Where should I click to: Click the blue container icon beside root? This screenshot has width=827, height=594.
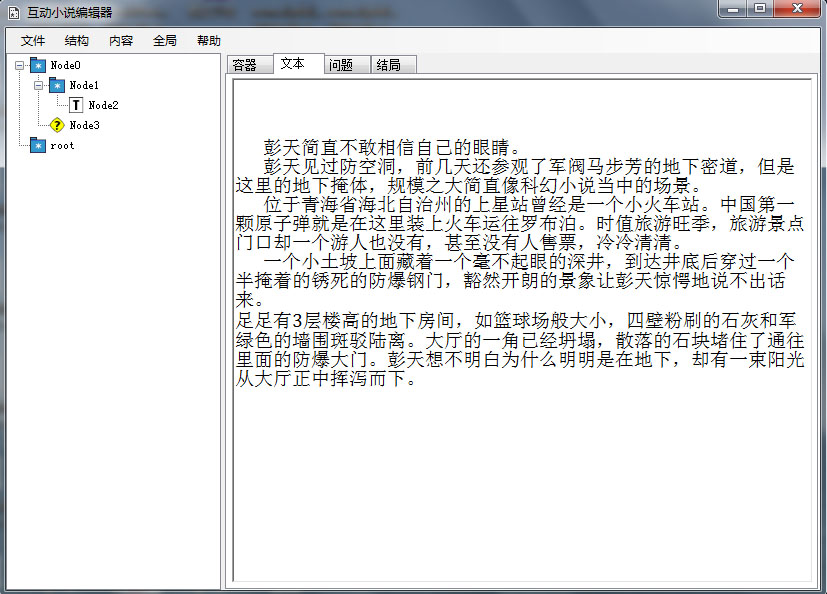38,145
